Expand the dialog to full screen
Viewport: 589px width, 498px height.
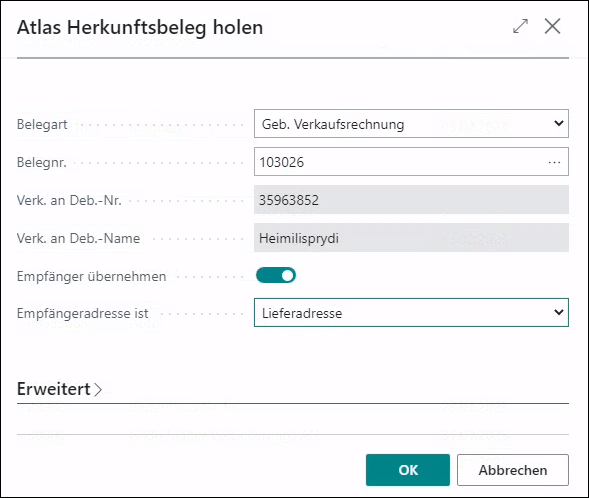click(520, 26)
